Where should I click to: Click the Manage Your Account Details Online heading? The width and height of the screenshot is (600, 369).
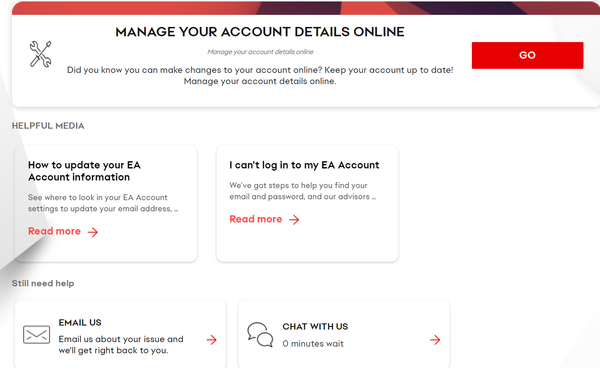pyautogui.click(x=260, y=32)
